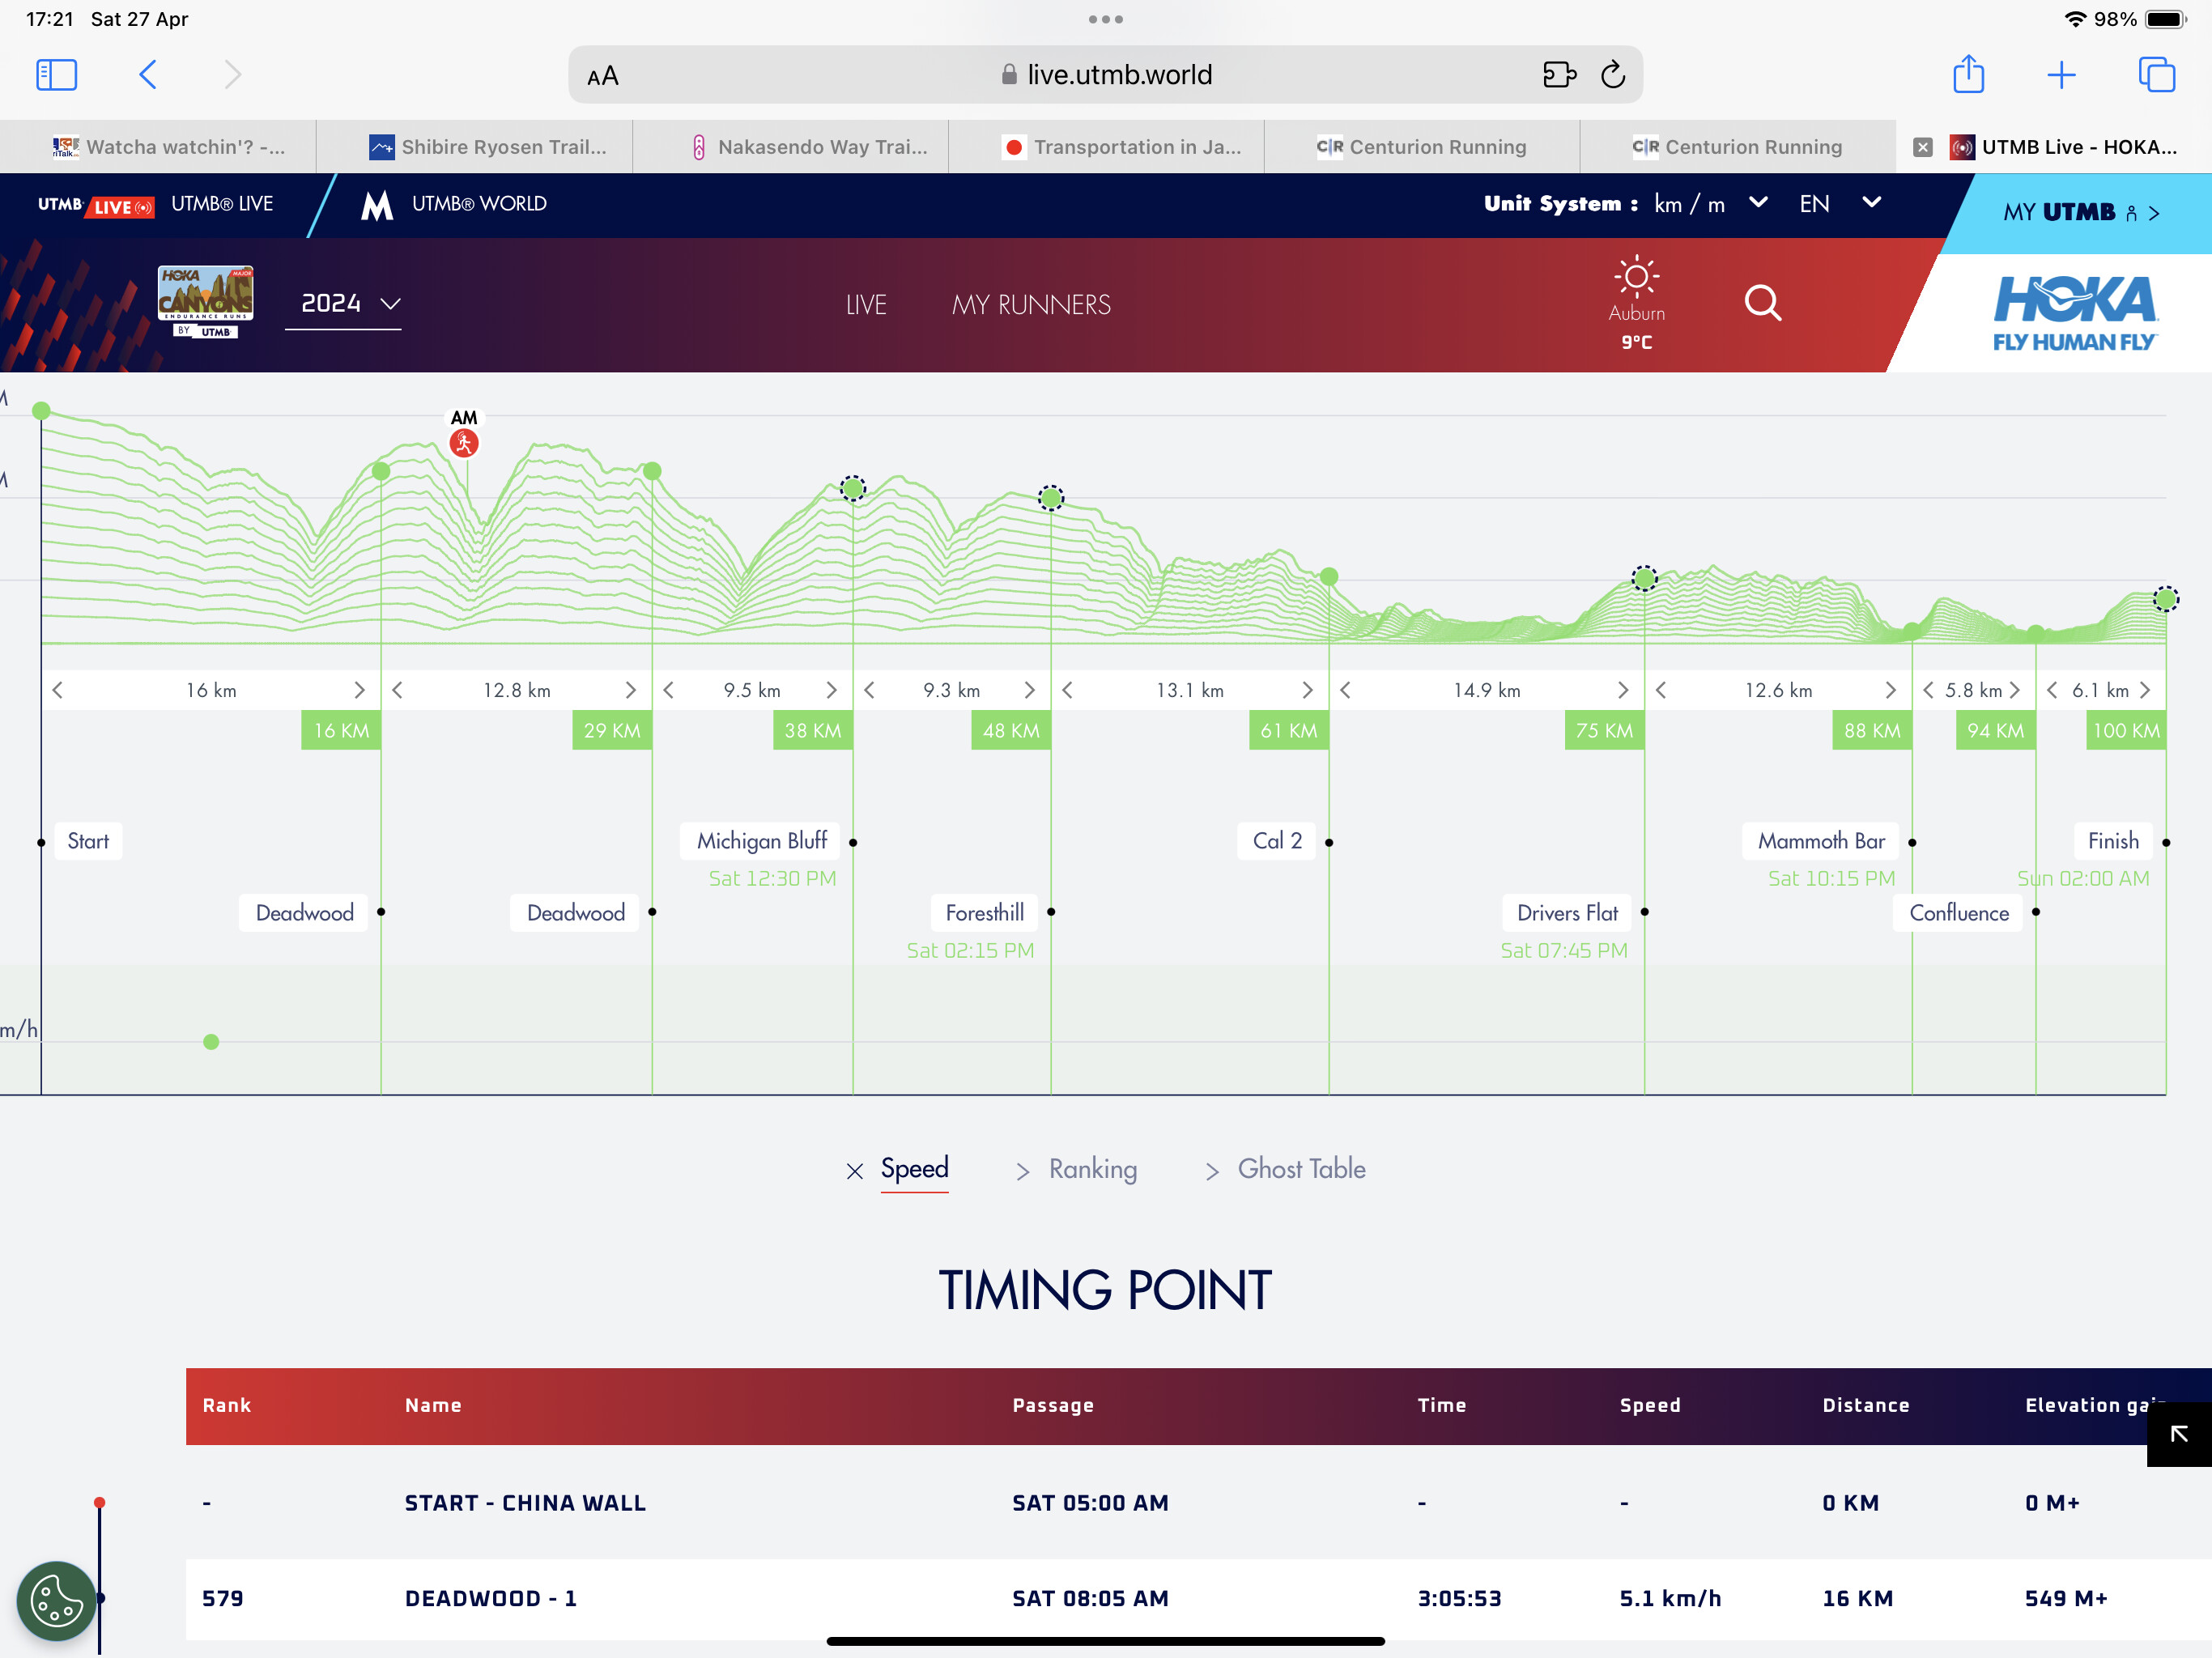Open Safari sidebar panel icon
This screenshot has width=2212, height=1658.
click(56, 75)
